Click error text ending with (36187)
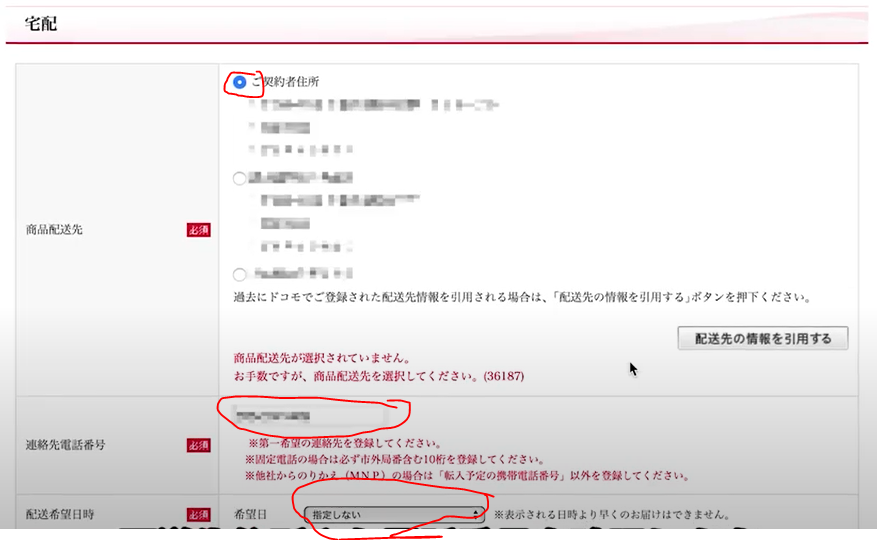This screenshot has height=540, width=877. point(379,376)
